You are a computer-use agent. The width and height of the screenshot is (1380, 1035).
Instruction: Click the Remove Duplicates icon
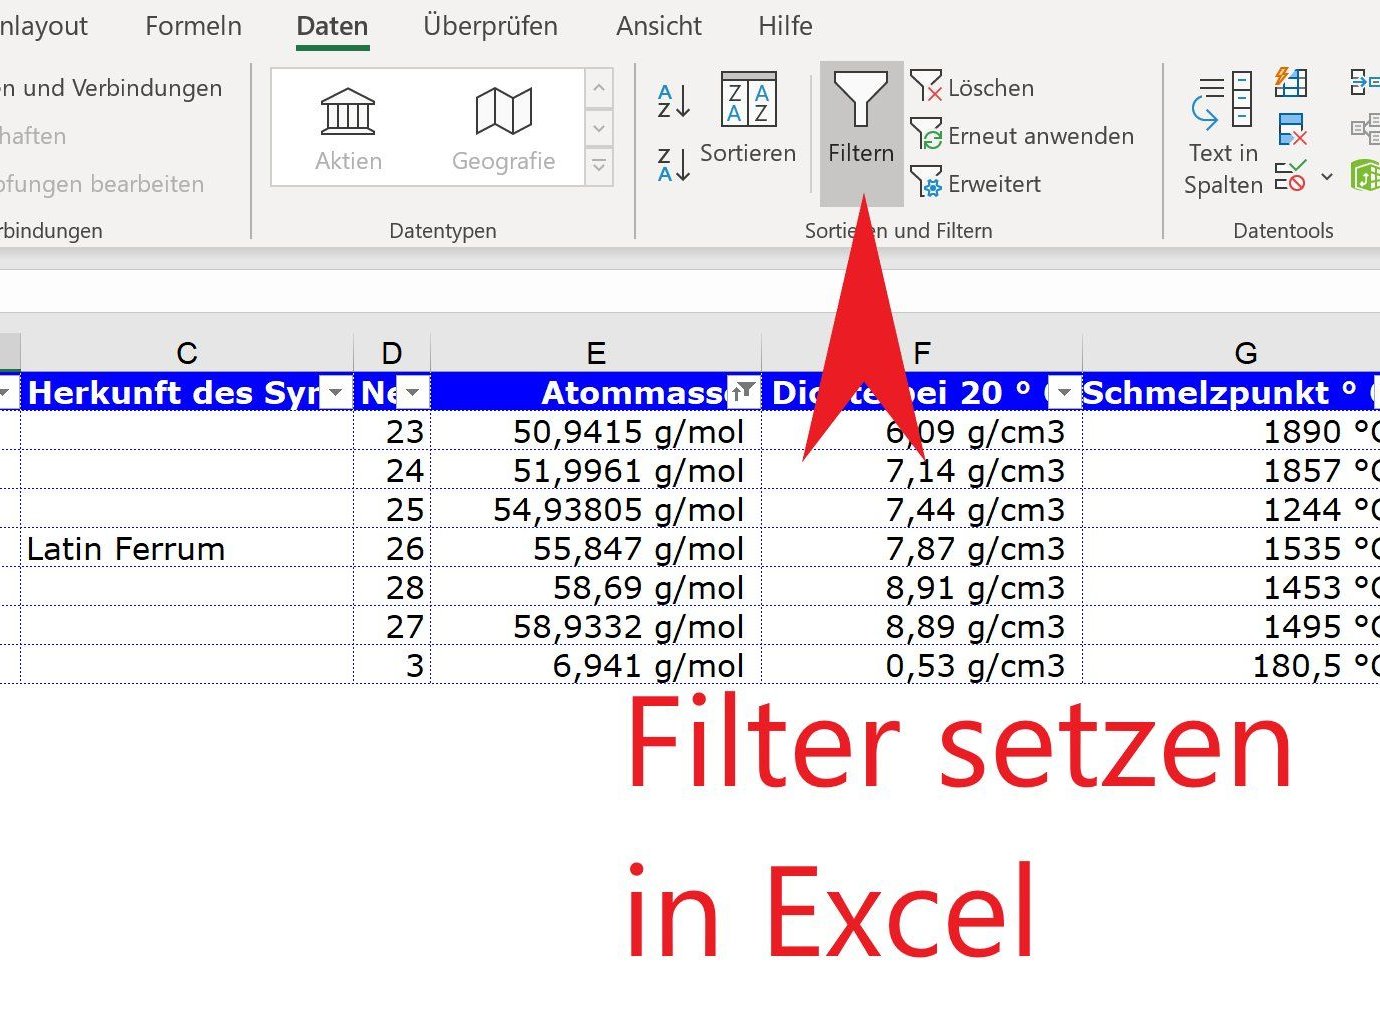click(x=1291, y=130)
